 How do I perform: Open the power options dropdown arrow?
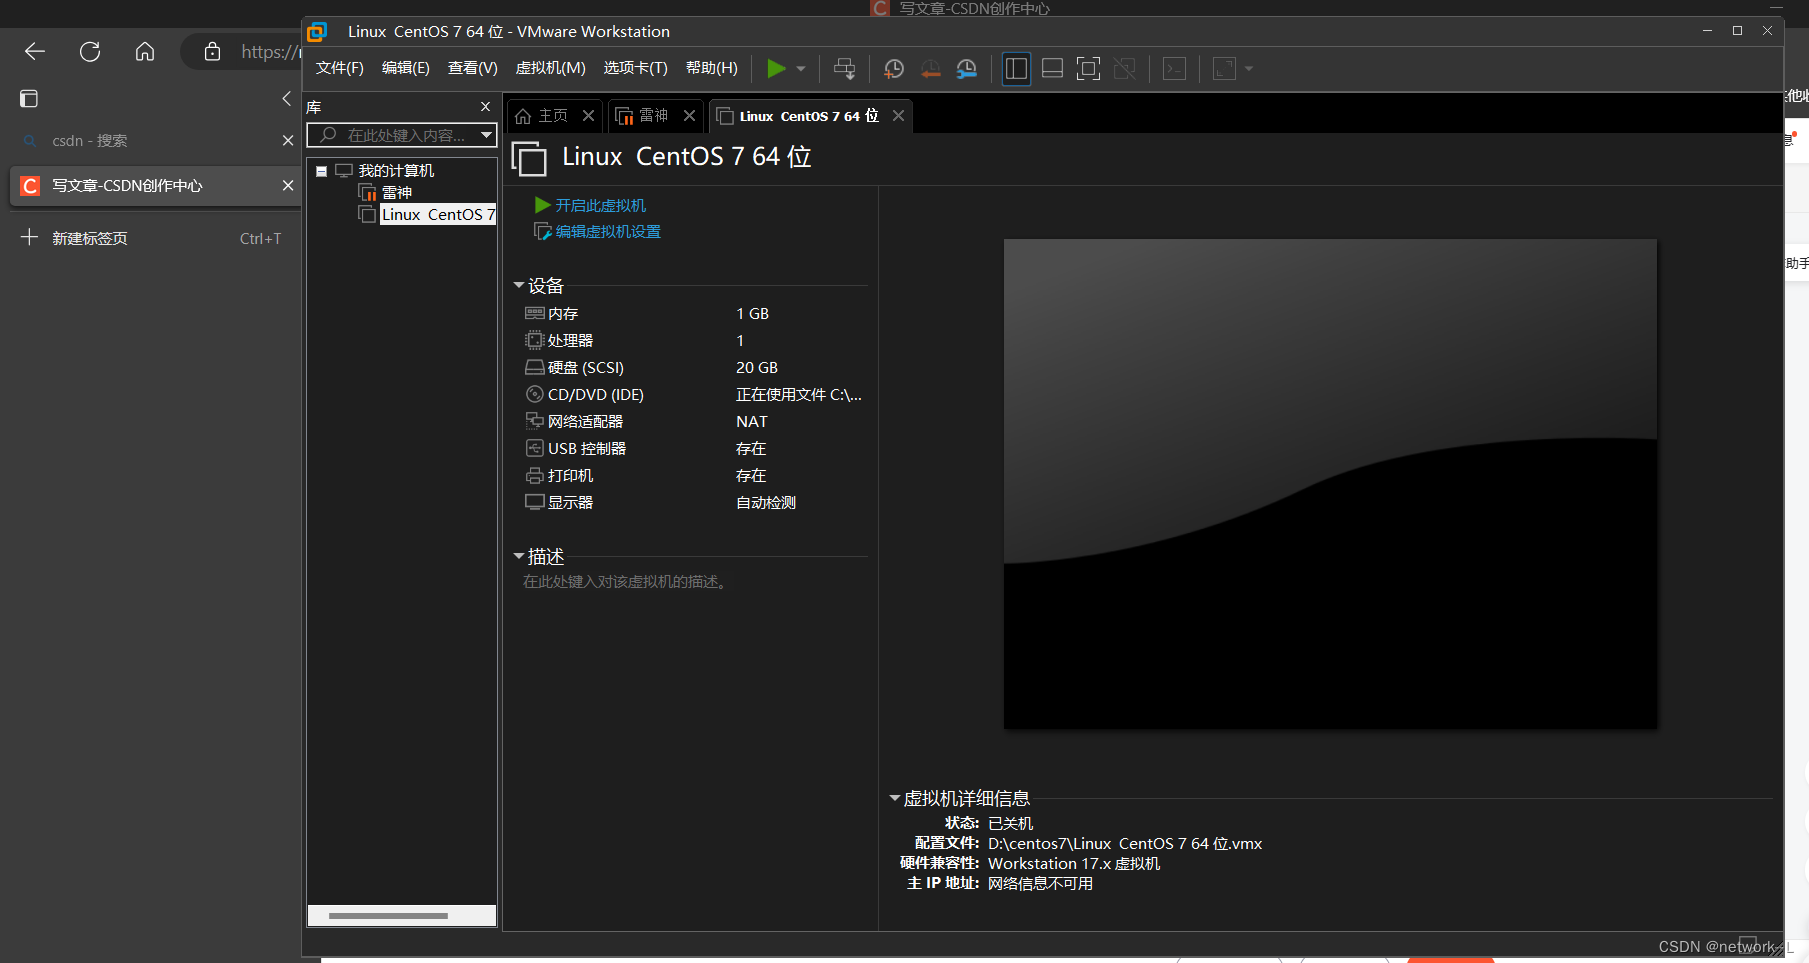click(801, 69)
